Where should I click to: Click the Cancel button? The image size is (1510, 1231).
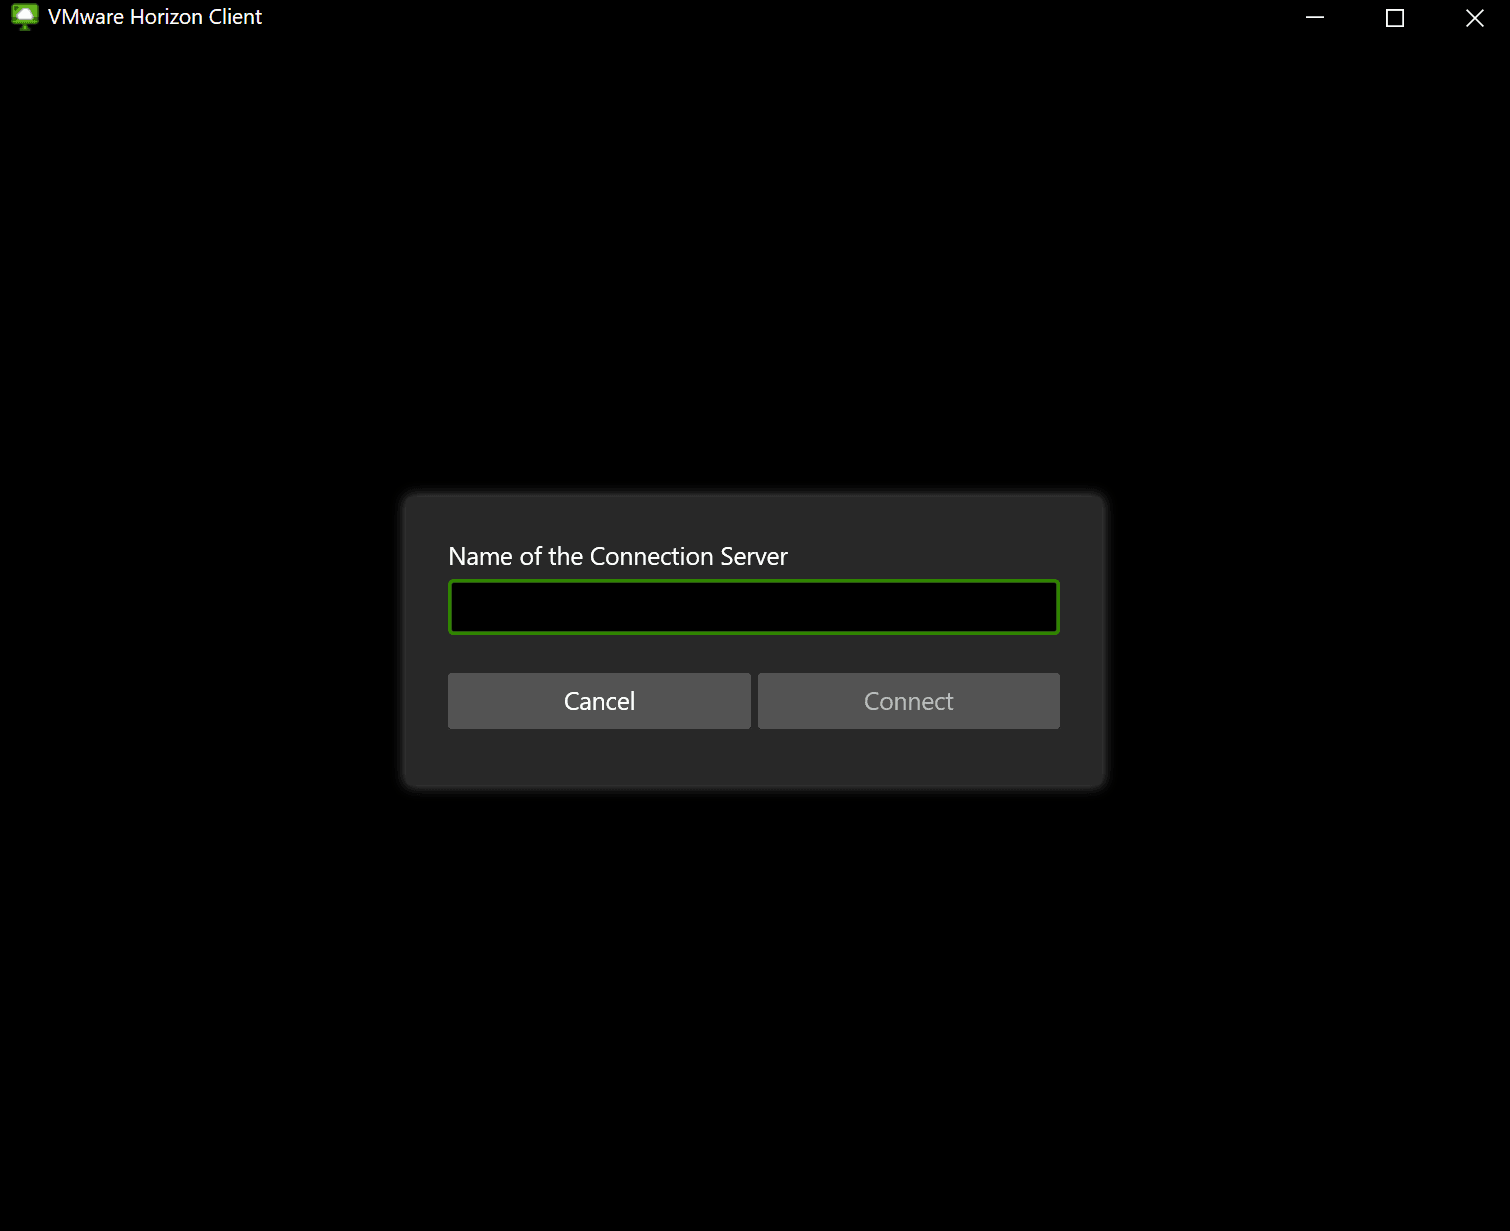599,701
